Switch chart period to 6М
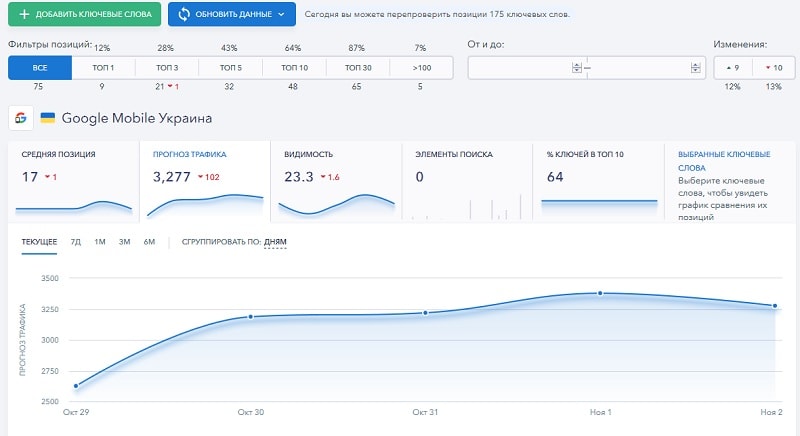This screenshot has height=436, width=800. pos(149,242)
